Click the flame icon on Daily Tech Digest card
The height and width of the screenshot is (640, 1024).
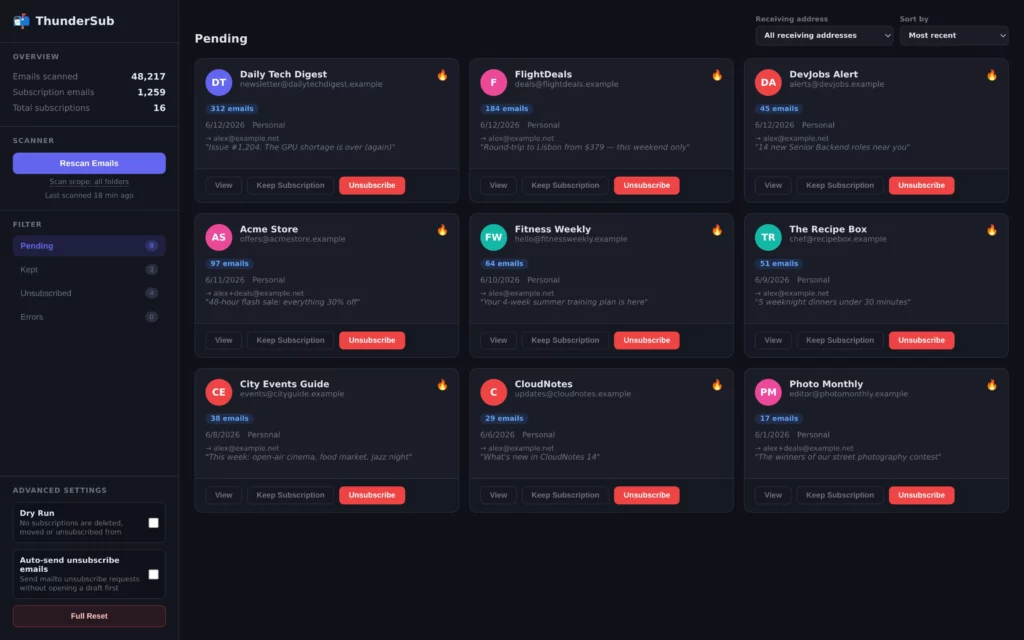click(442, 75)
